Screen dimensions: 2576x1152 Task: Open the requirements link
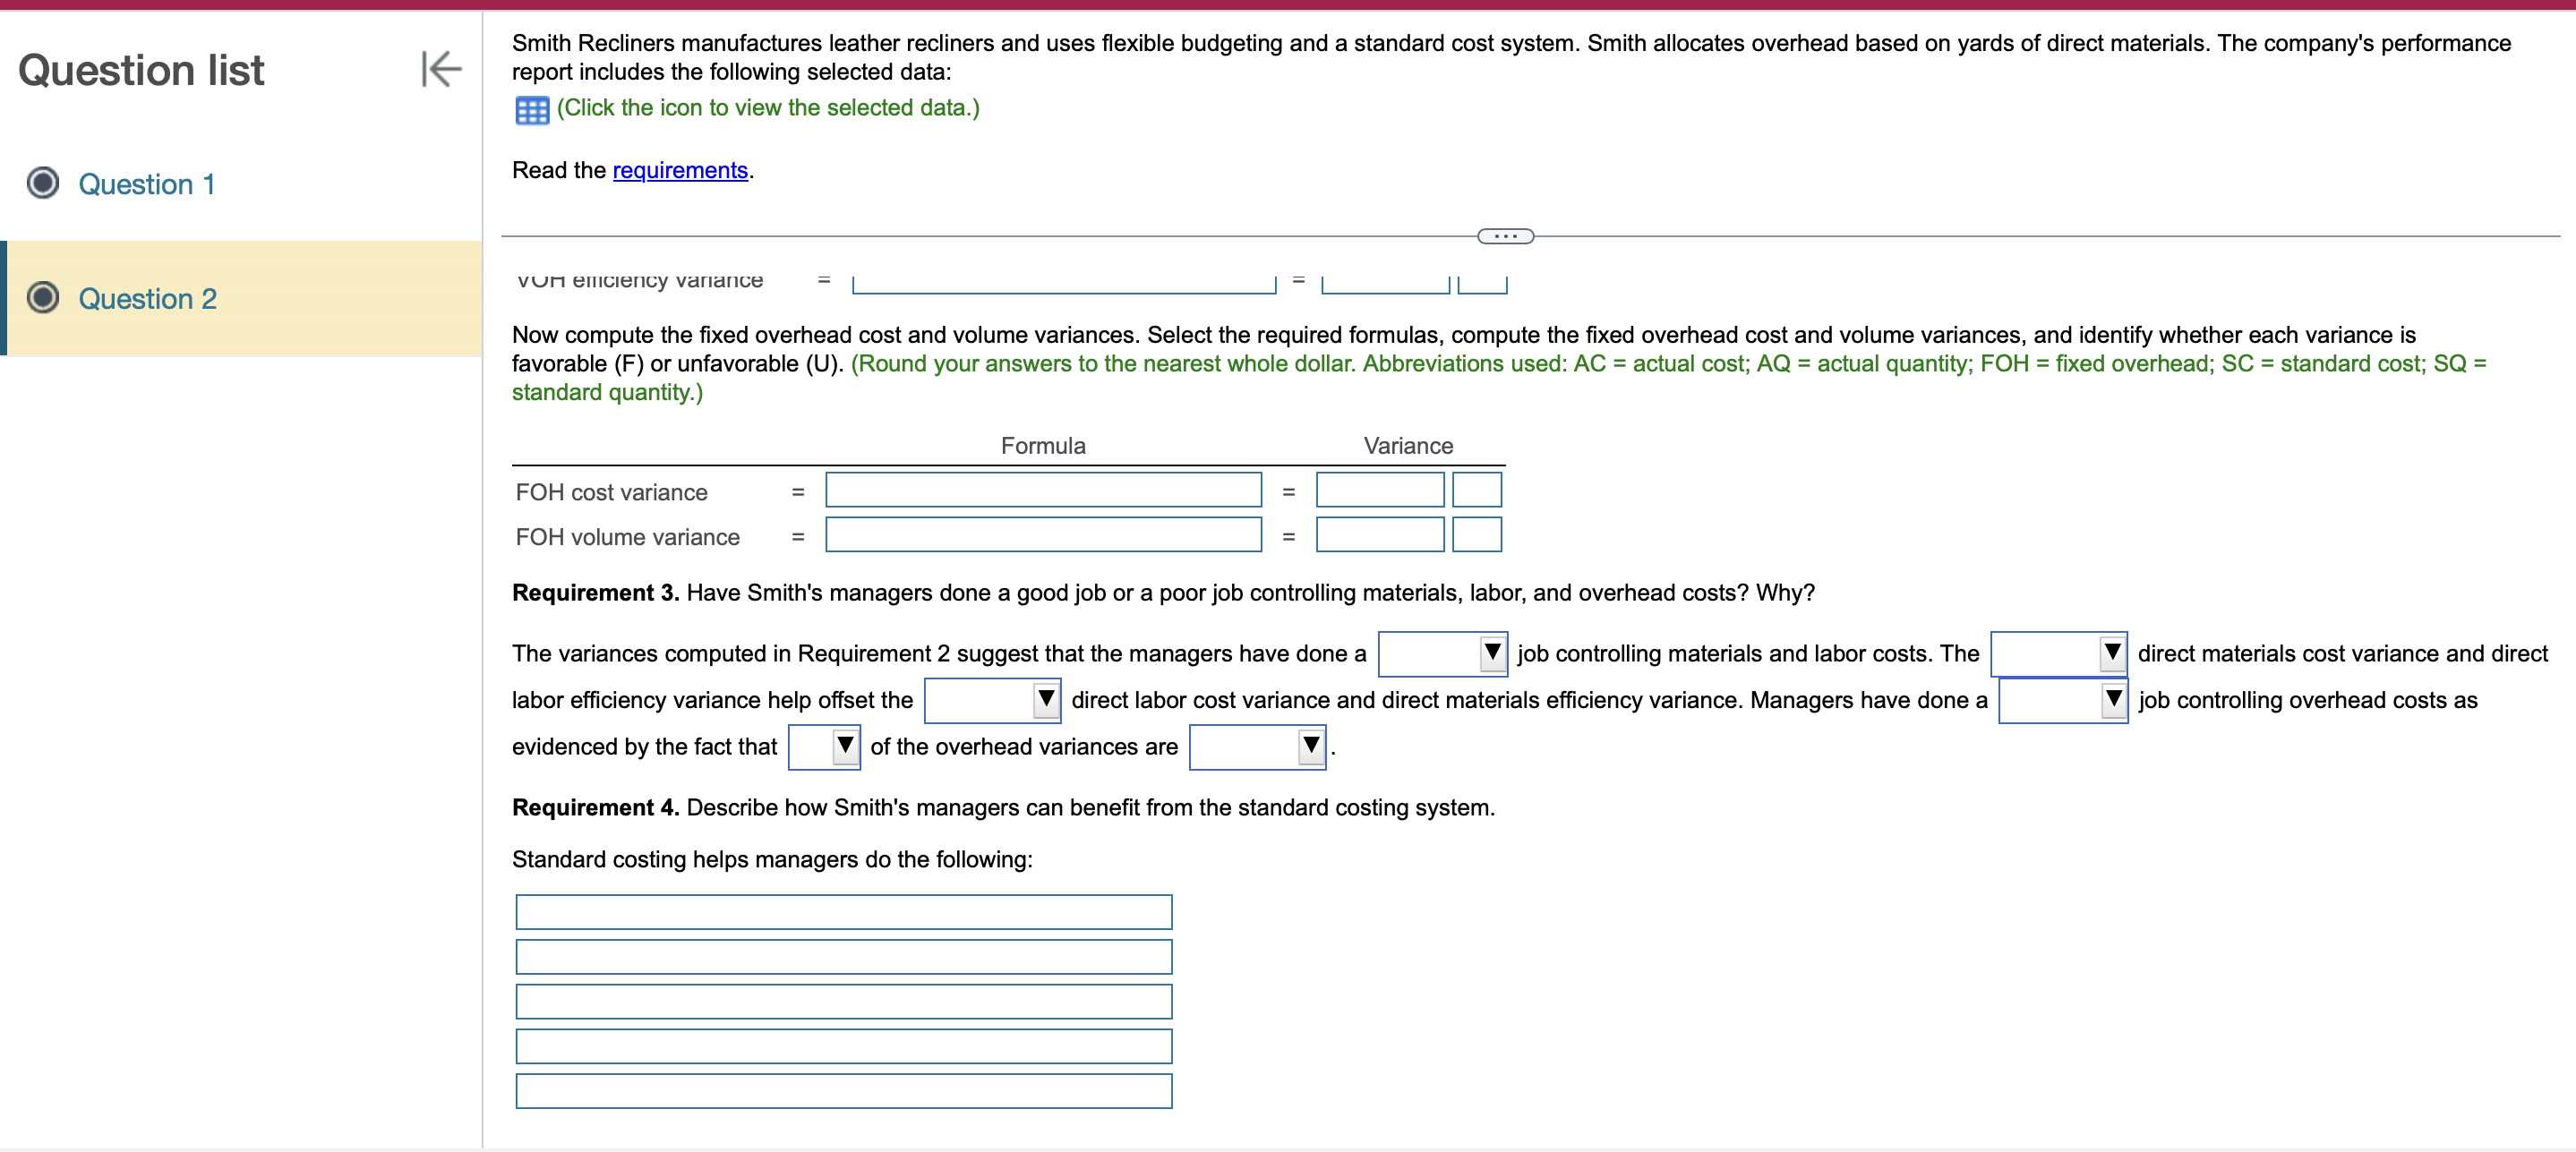(679, 170)
